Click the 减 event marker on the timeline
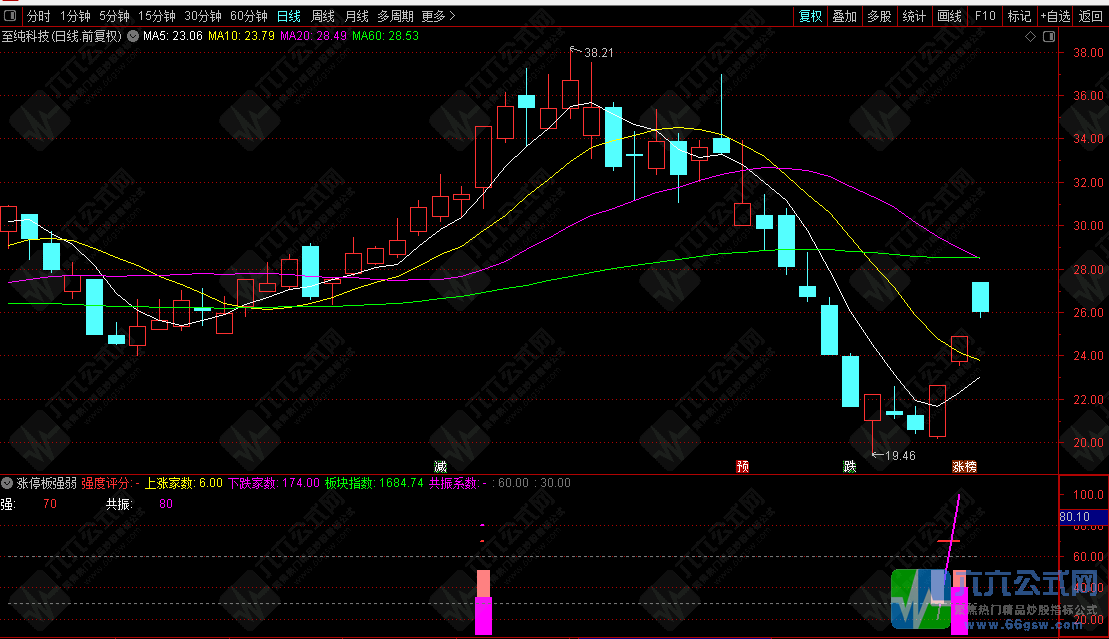Image resolution: width=1109 pixels, height=639 pixels. click(x=440, y=466)
